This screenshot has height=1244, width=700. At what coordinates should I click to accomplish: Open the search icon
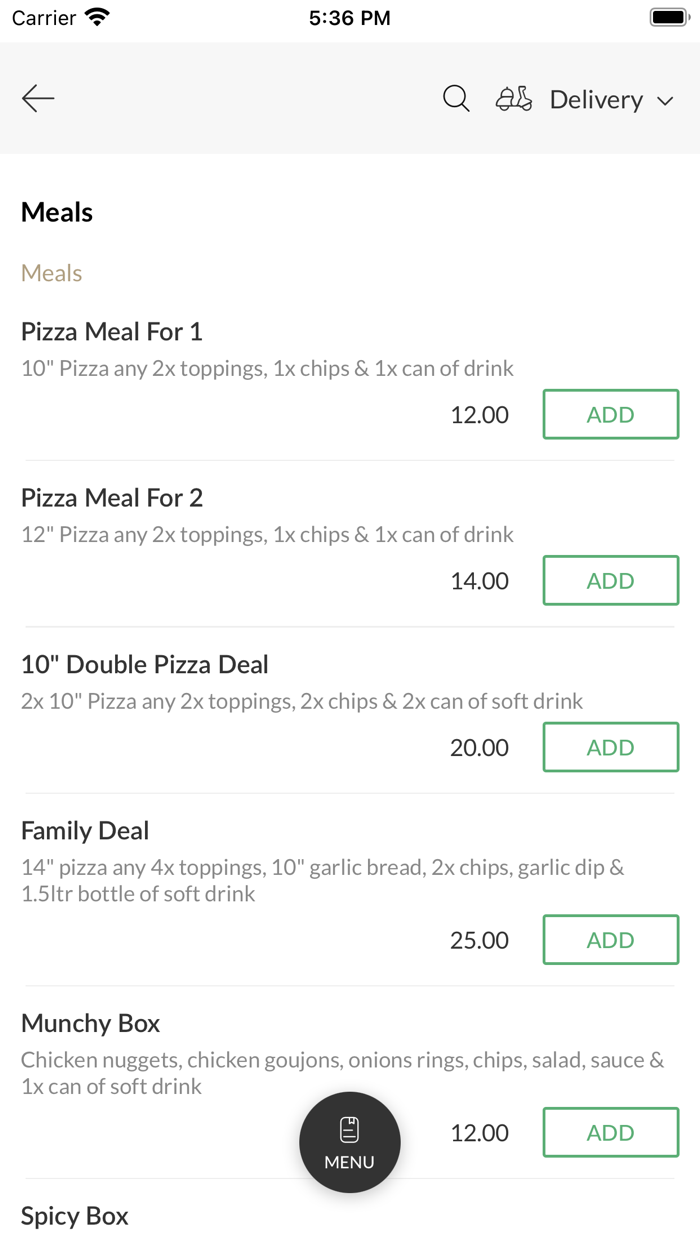pos(456,98)
